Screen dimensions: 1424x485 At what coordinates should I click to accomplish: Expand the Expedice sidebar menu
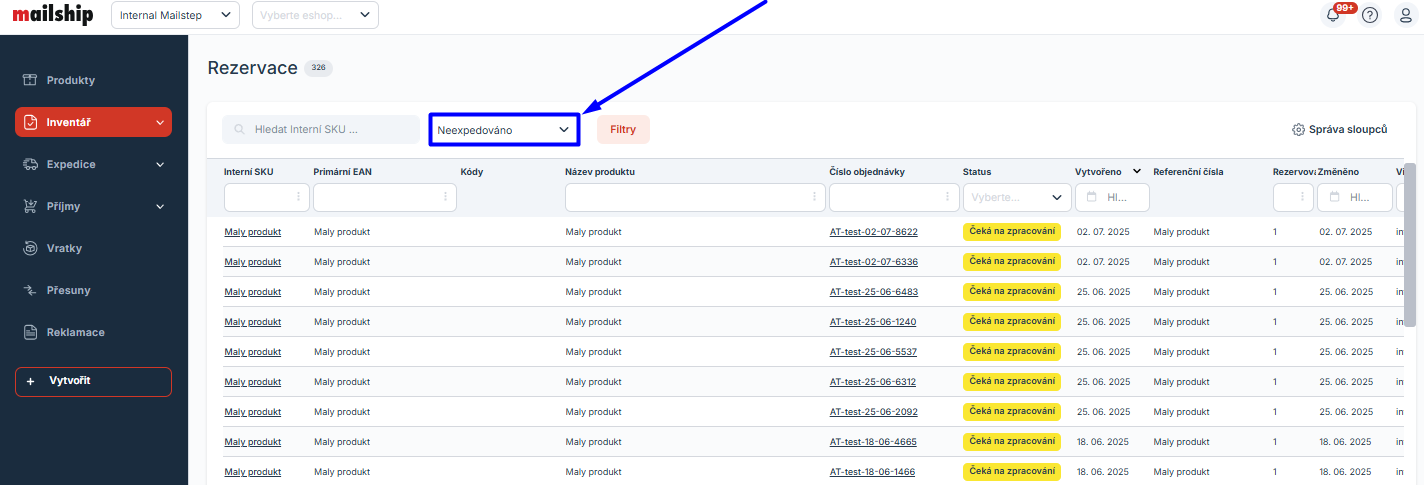[x=93, y=164]
